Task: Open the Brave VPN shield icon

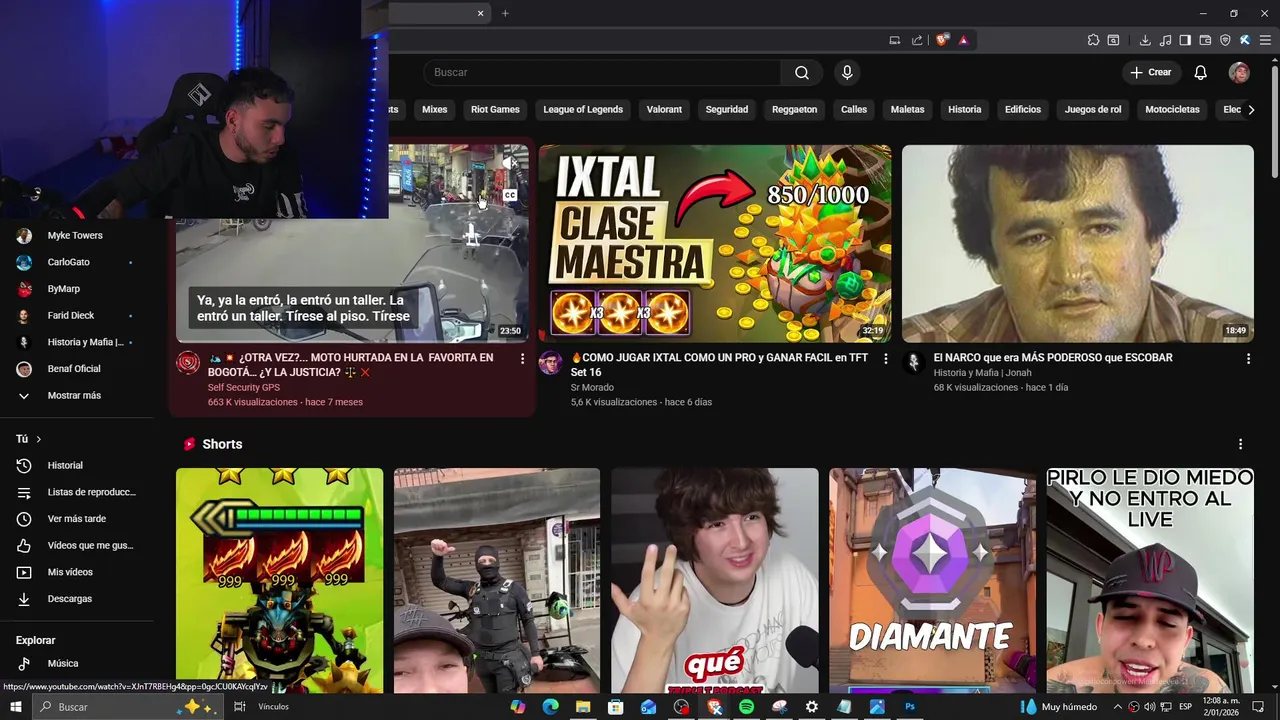Action: (1225, 40)
